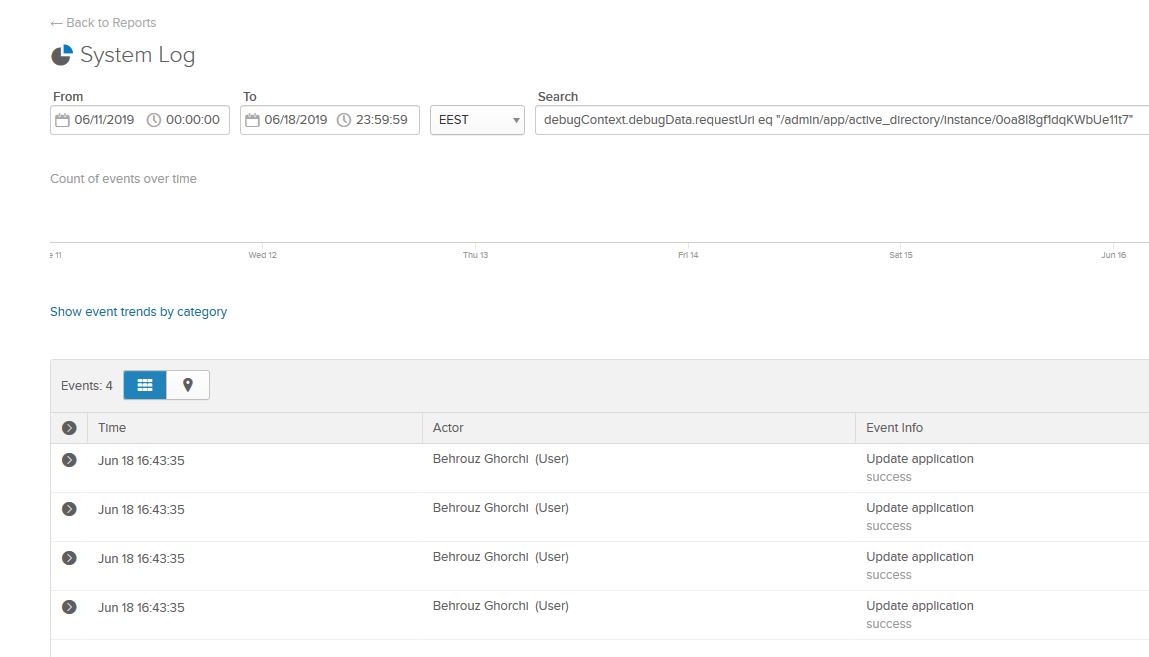
Task: Open the EEST timezone dropdown
Action: coord(477,120)
